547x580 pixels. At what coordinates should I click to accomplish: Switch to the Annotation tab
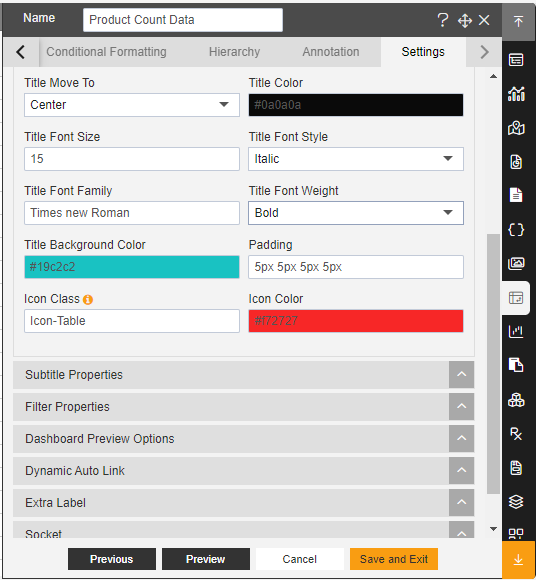pos(331,52)
